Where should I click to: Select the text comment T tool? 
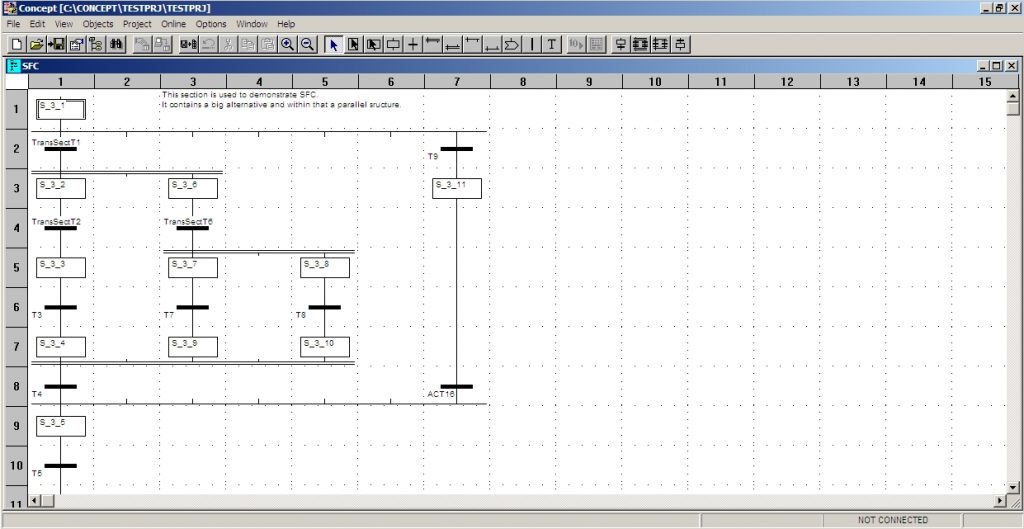click(x=551, y=44)
